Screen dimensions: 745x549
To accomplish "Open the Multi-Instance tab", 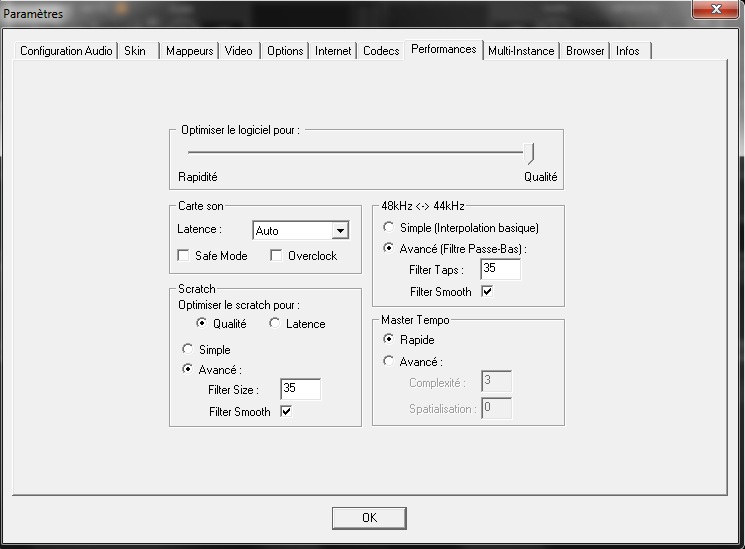I will coord(521,51).
